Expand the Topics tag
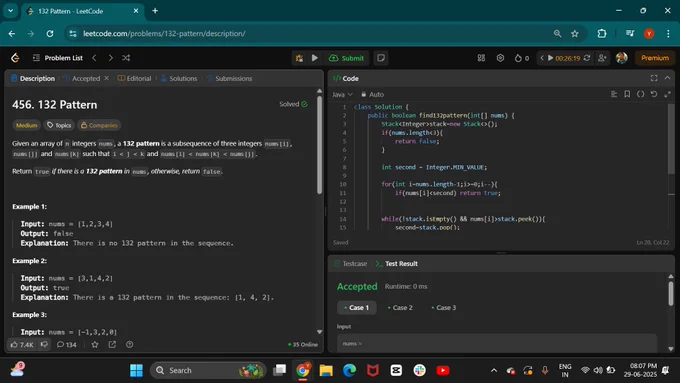This screenshot has height=383, width=680. [59, 125]
